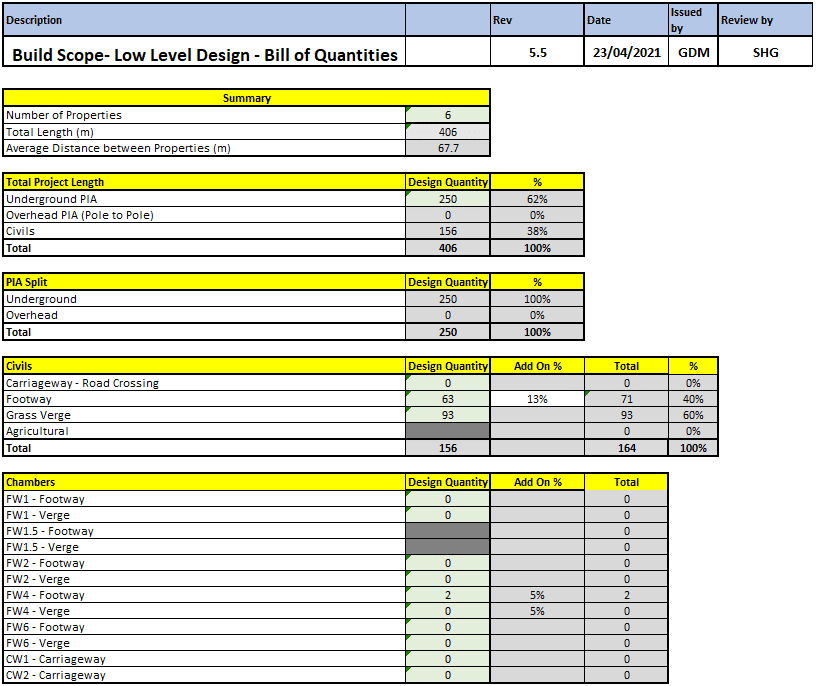Select the Total Project Length header
816x686 pixels.
[204, 182]
